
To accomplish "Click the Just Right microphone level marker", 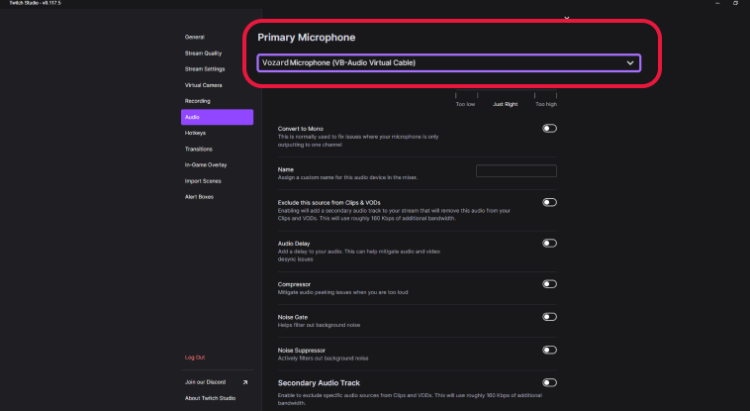I will click(x=505, y=103).
